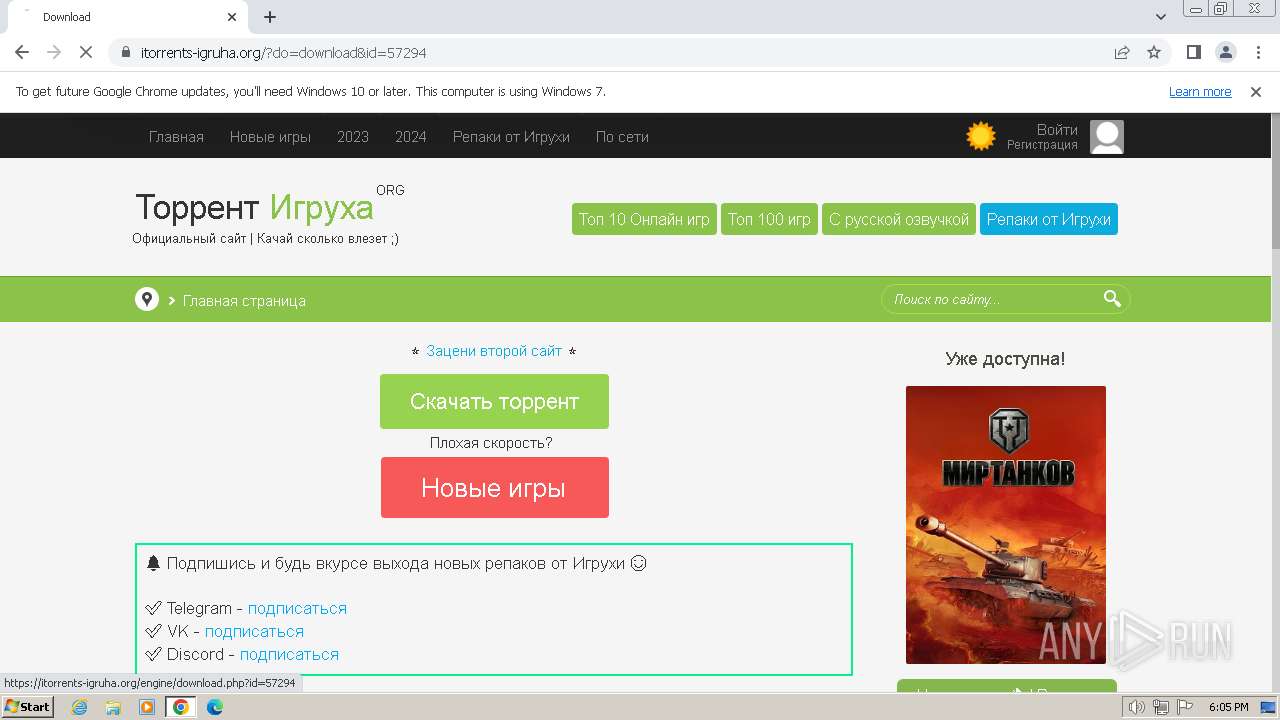Toggle the sun light-theme icon
1280x720 pixels.
point(981,136)
